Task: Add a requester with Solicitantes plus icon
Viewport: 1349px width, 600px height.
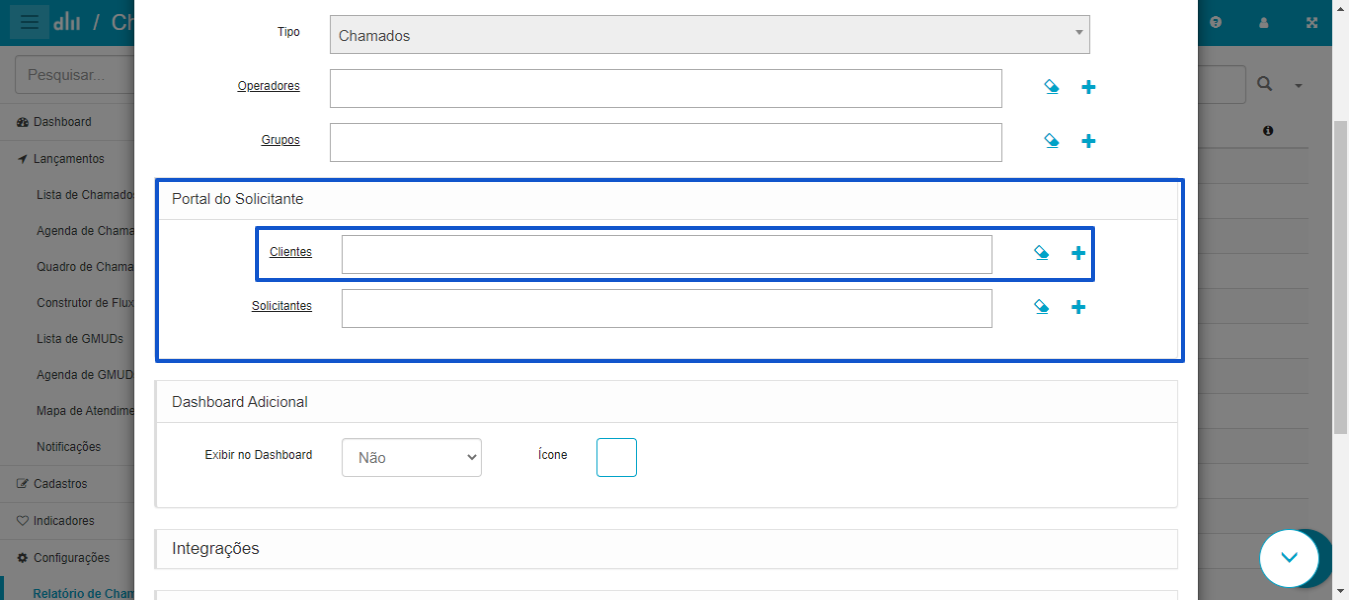Action: tap(1078, 307)
